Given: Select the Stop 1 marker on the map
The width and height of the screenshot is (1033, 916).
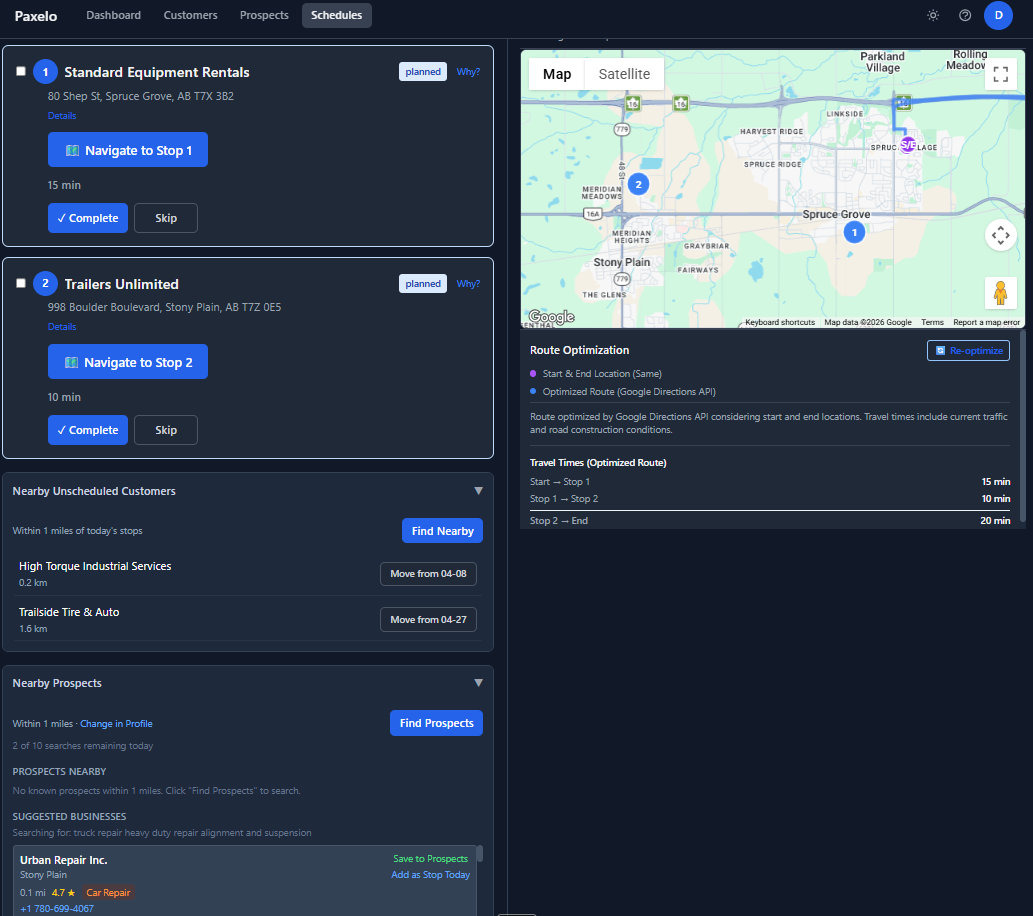Looking at the screenshot, I should pyautogui.click(x=854, y=231).
